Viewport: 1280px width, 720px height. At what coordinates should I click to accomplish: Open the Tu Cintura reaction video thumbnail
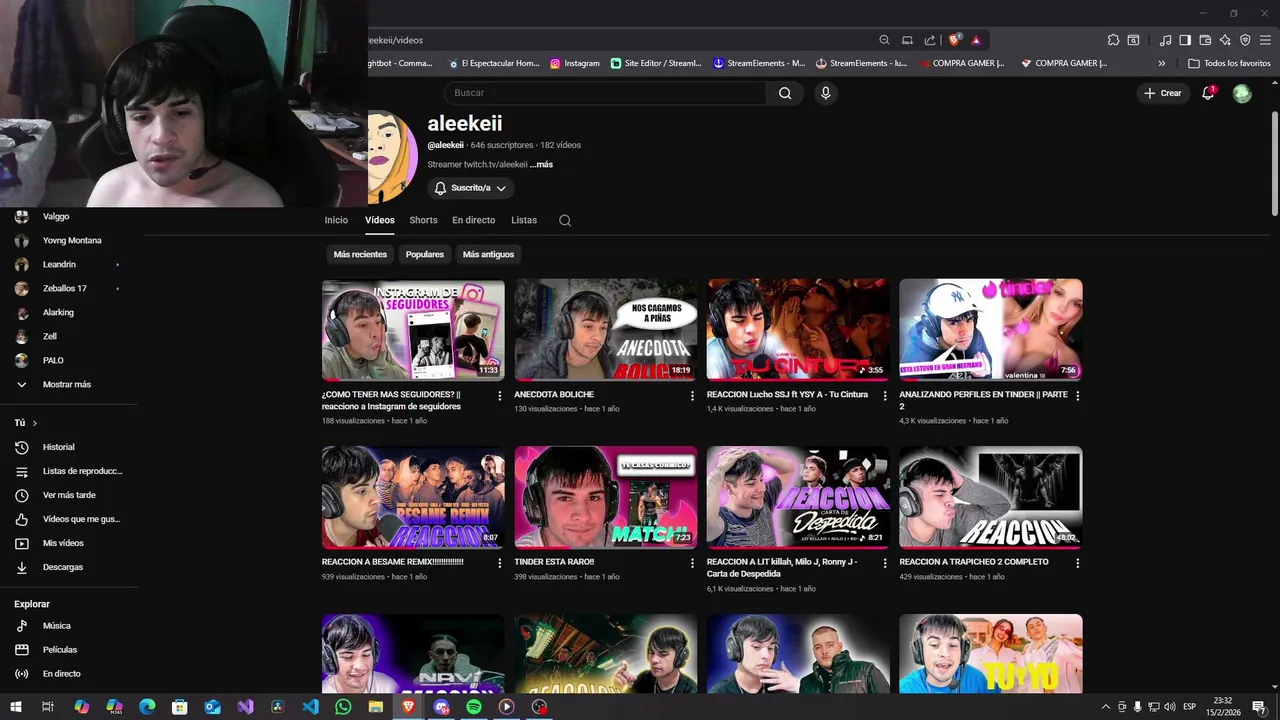[x=798, y=330]
